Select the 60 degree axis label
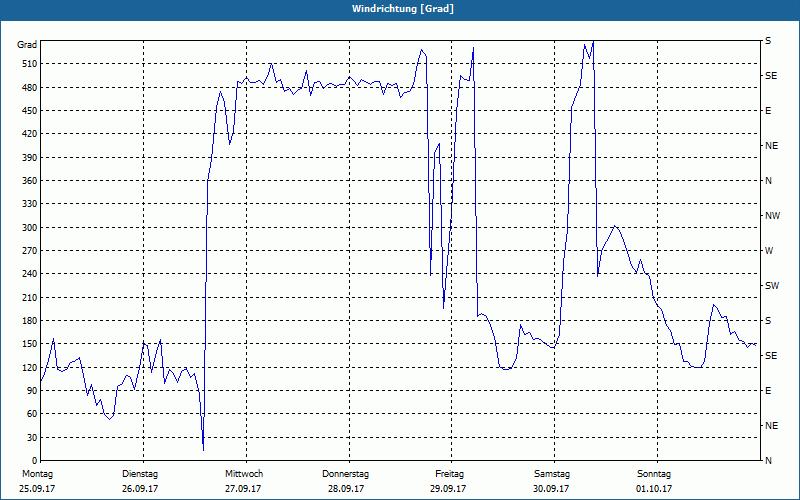The width and height of the screenshot is (800, 500). (32, 414)
